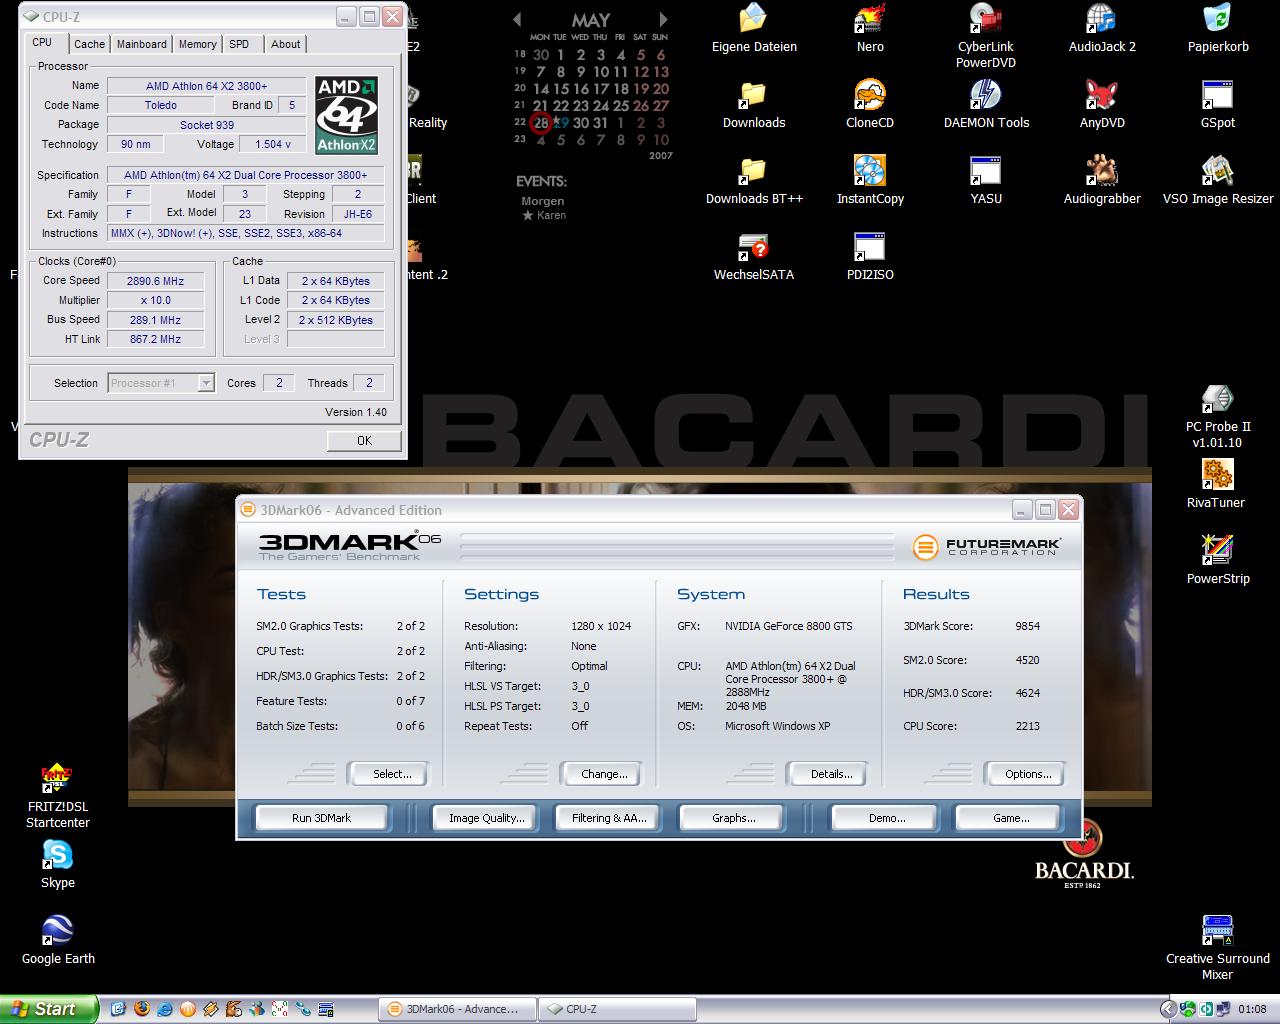1280x1024 pixels.
Task: Launch RivaTuner from the desktop
Action: 1216,485
